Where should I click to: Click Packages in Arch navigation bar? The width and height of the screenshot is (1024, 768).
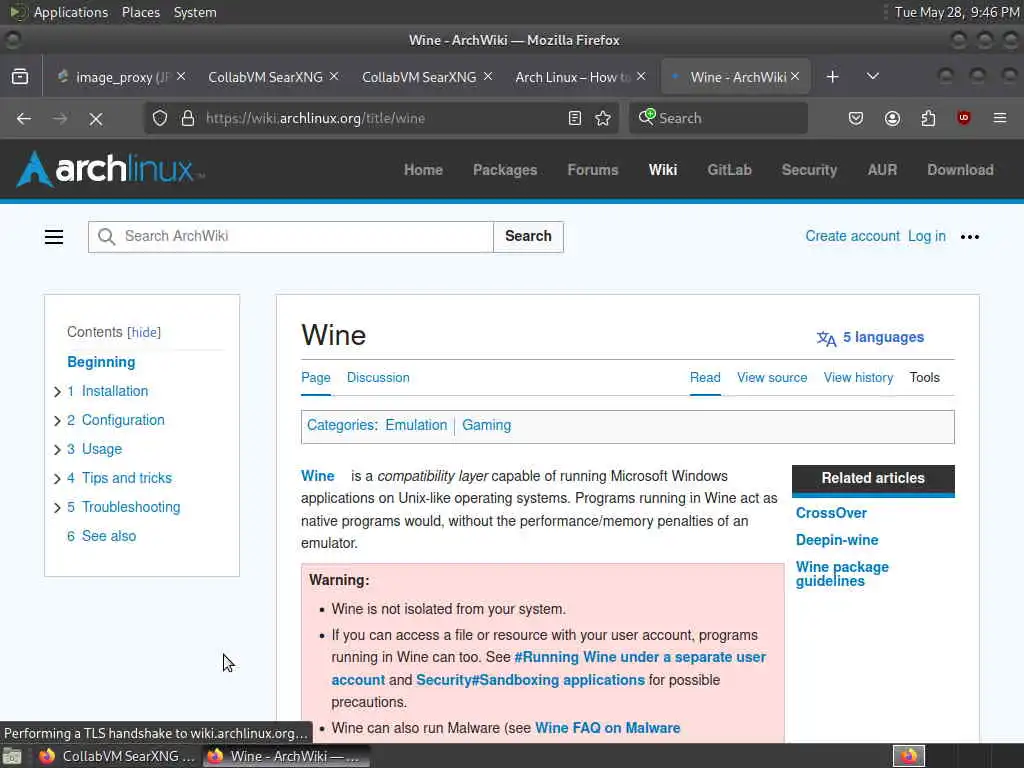(x=505, y=170)
